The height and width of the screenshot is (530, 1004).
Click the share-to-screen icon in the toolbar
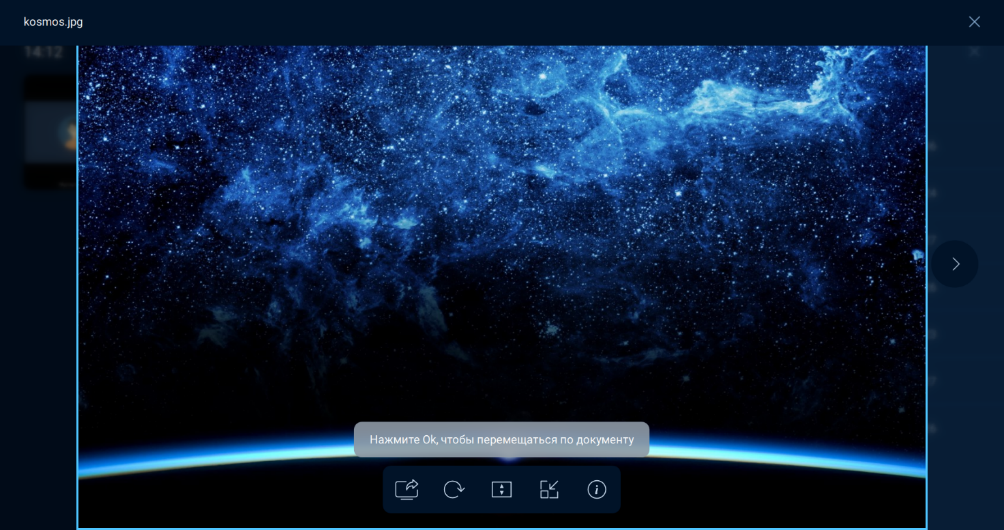tap(406, 489)
